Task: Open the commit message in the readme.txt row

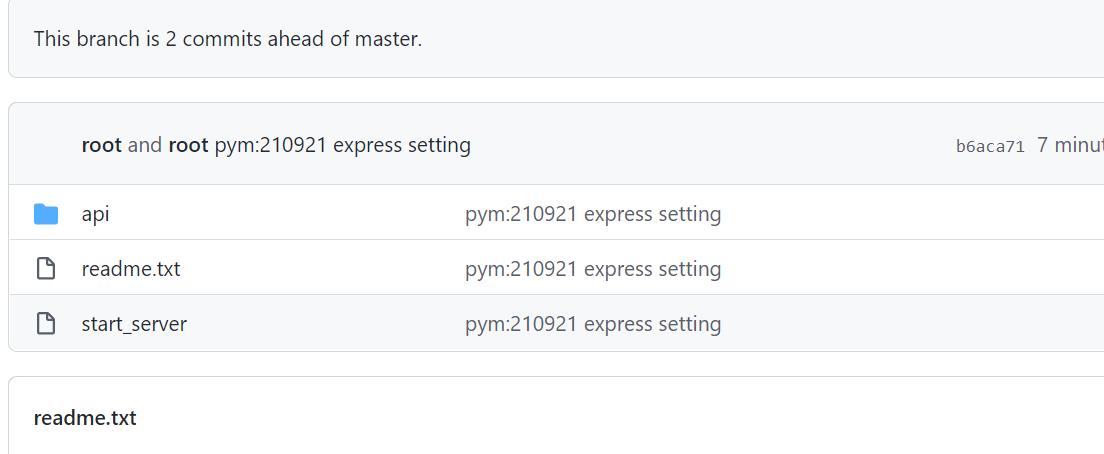Action: tap(592, 269)
